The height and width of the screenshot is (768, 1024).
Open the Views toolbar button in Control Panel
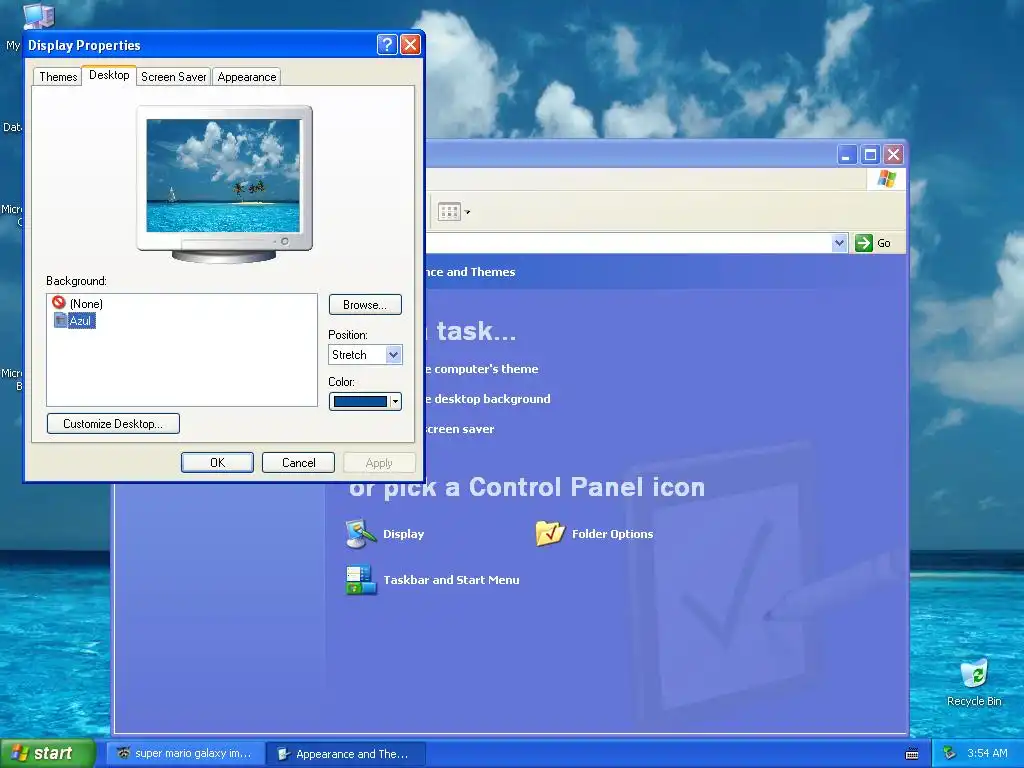(x=449, y=212)
